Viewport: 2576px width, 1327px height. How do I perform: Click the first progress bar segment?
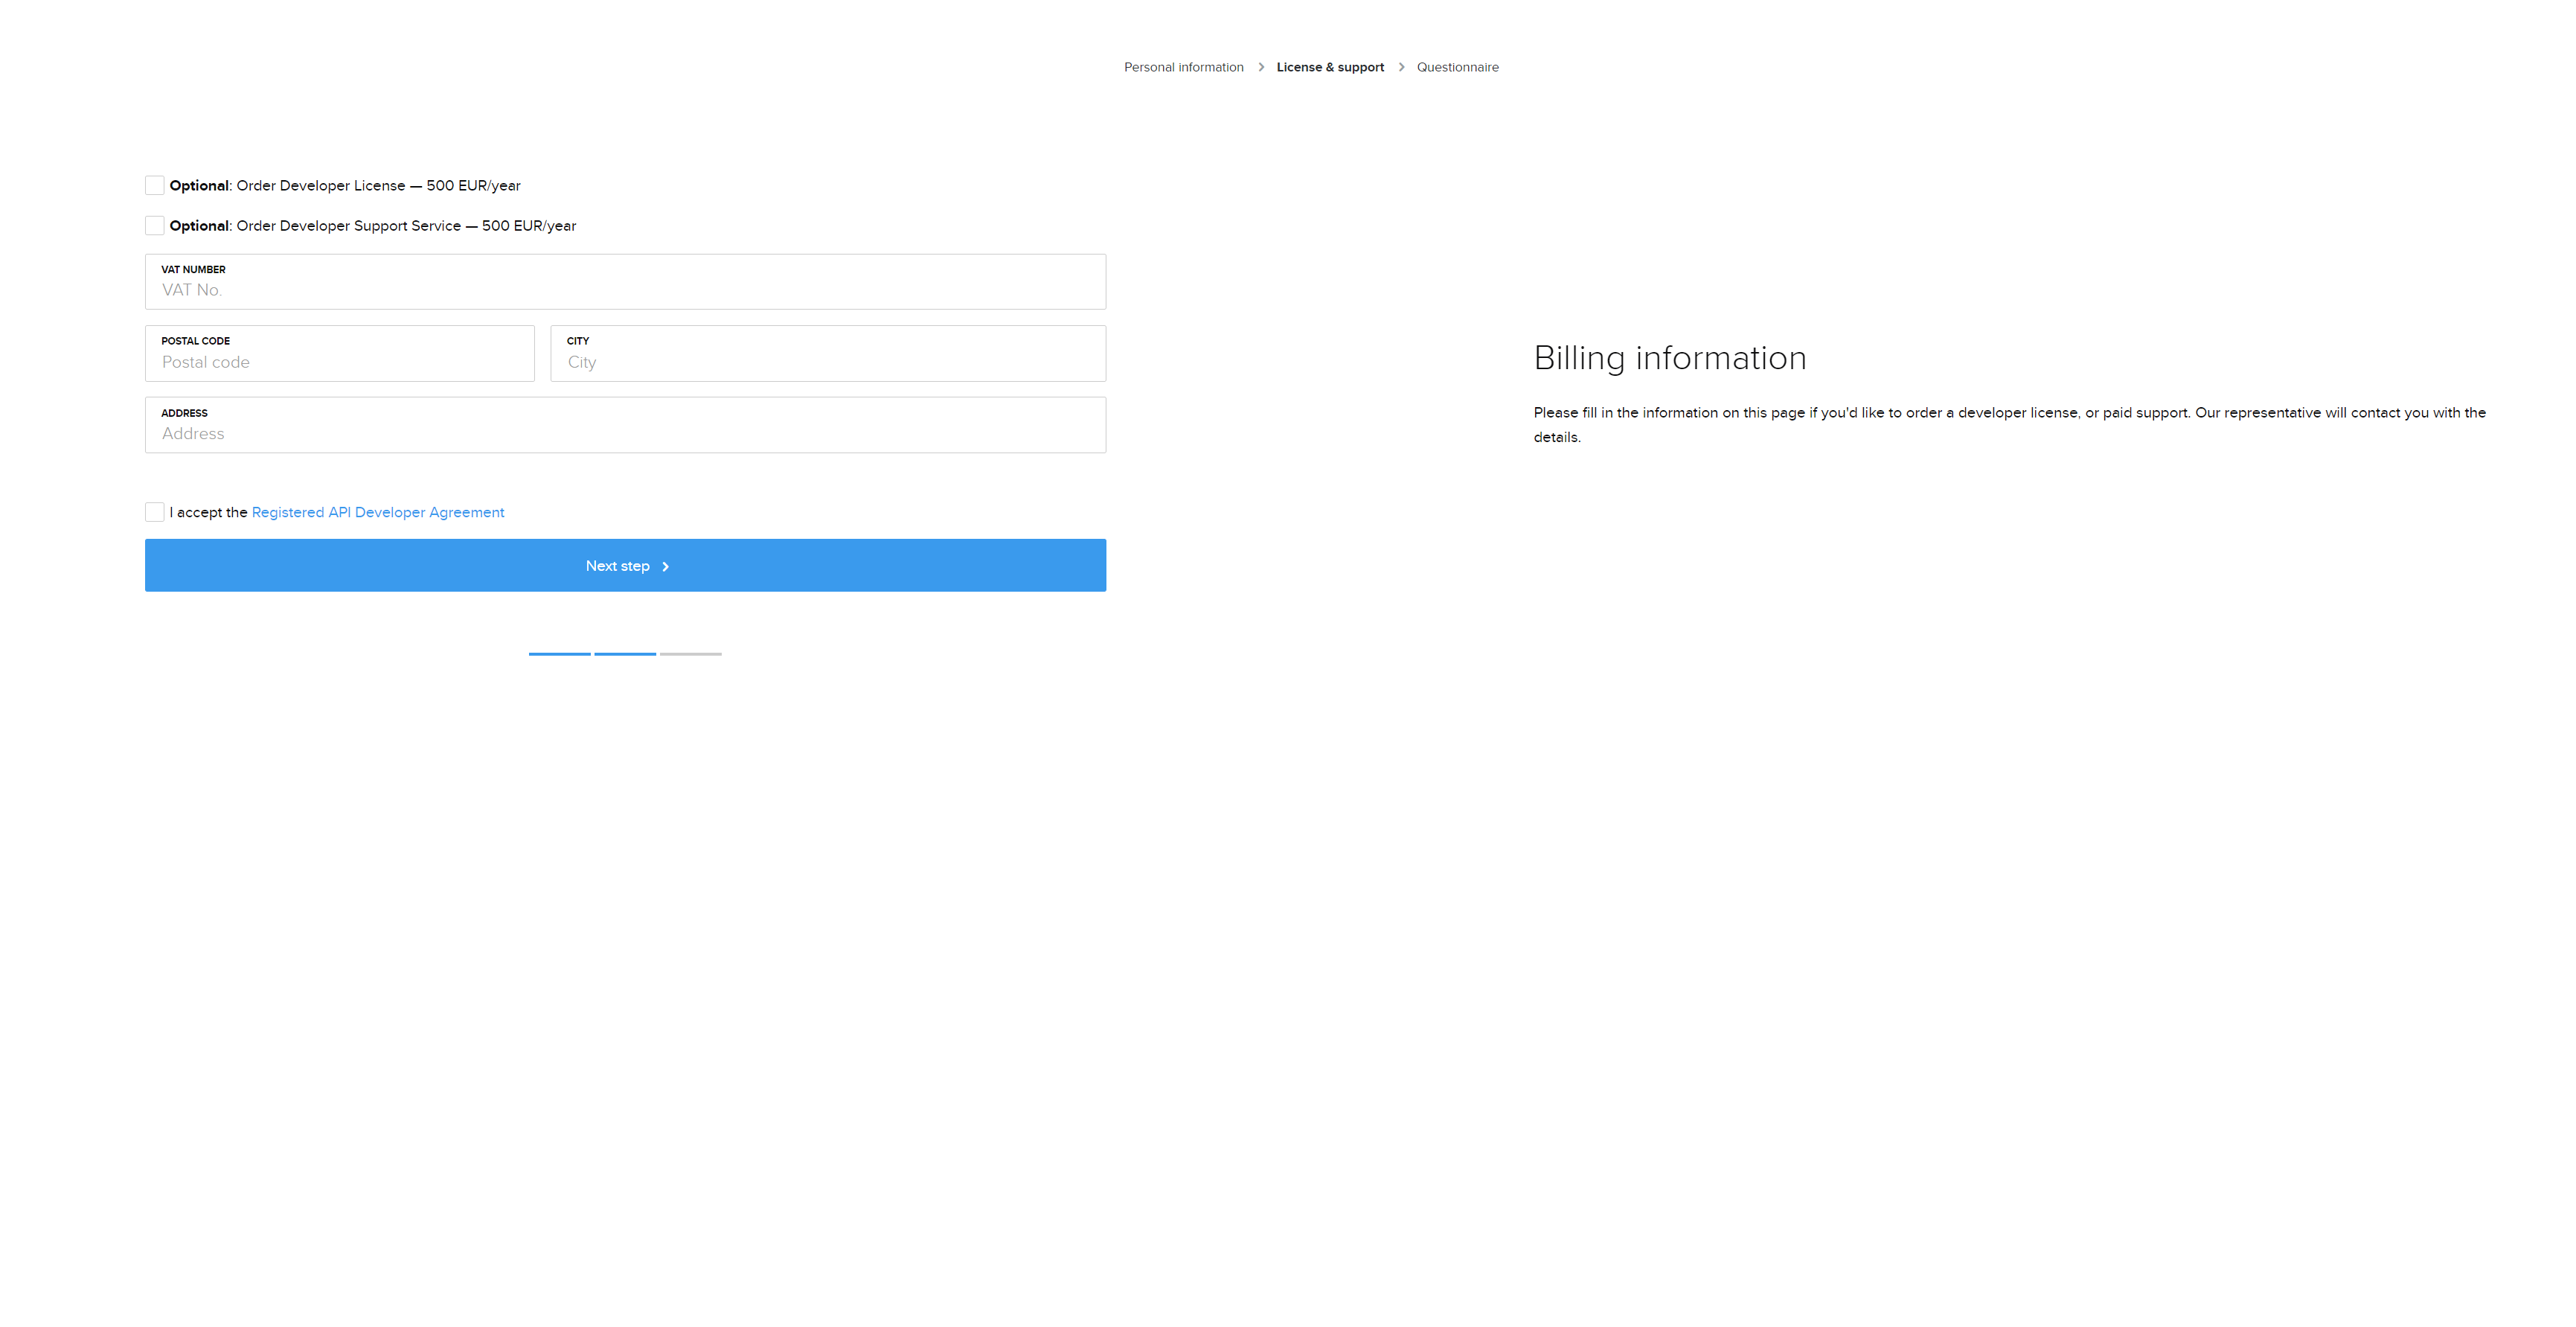[x=559, y=654]
